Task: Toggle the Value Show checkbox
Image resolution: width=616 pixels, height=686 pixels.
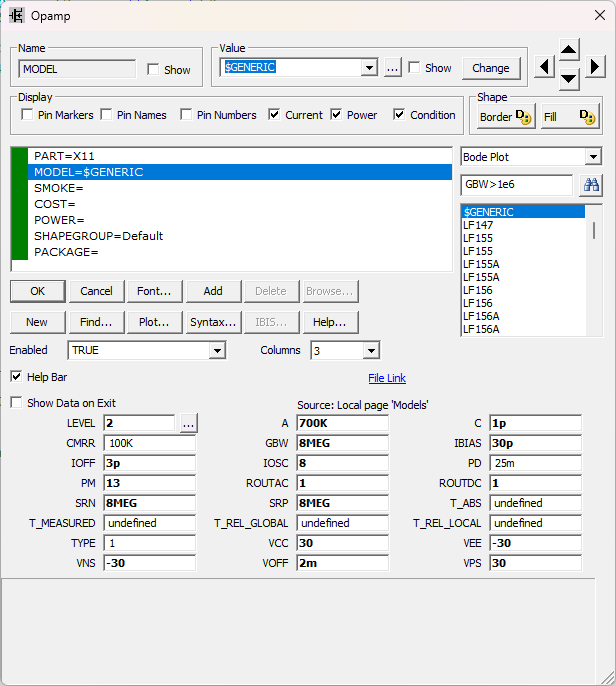Action: 414,68
